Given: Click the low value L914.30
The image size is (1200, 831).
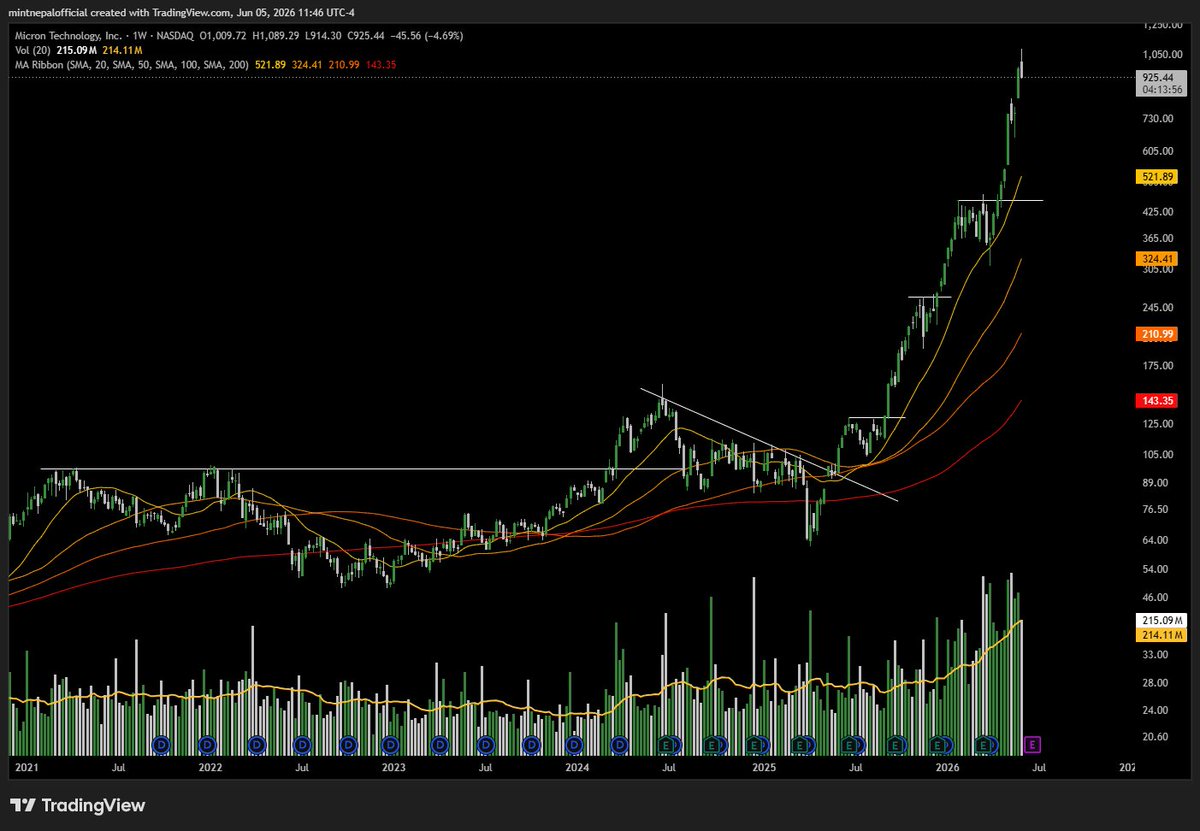Looking at the screenshot, I should click(324, 35).
